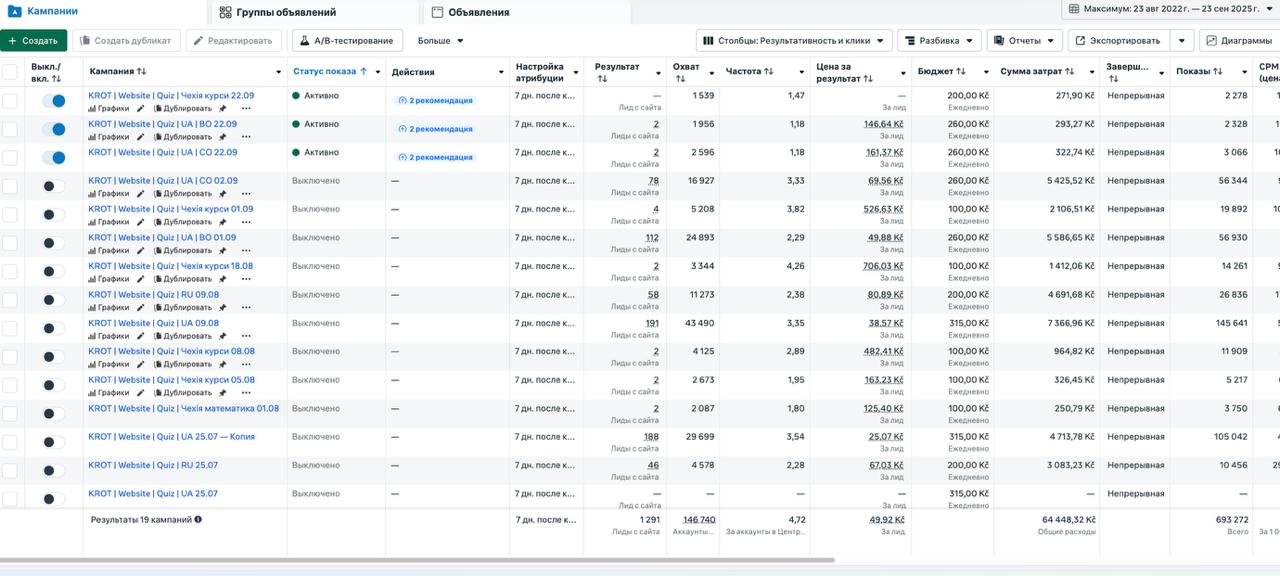Tick checkbox for RU 25.07 campaign row
The image size is (1280, 576).
pos(10,470)
